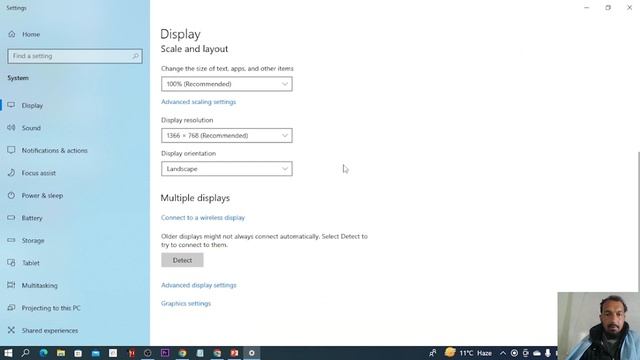This screenshot has width=640, height=360.
Task: Click the Tablet icon in sidebar
Action: tap(11, 262)
